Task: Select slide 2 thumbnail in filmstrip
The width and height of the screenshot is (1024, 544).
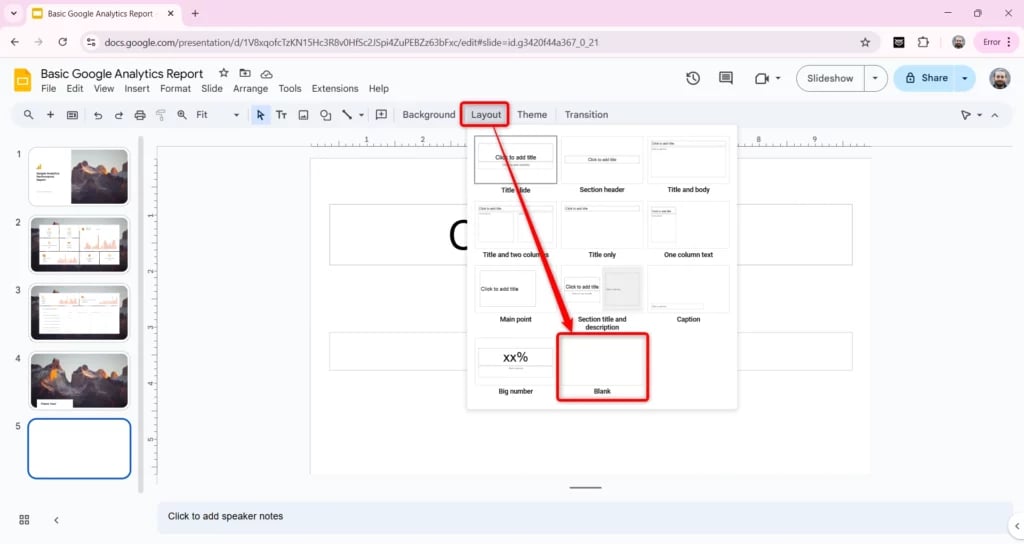Action: point(79,245)
